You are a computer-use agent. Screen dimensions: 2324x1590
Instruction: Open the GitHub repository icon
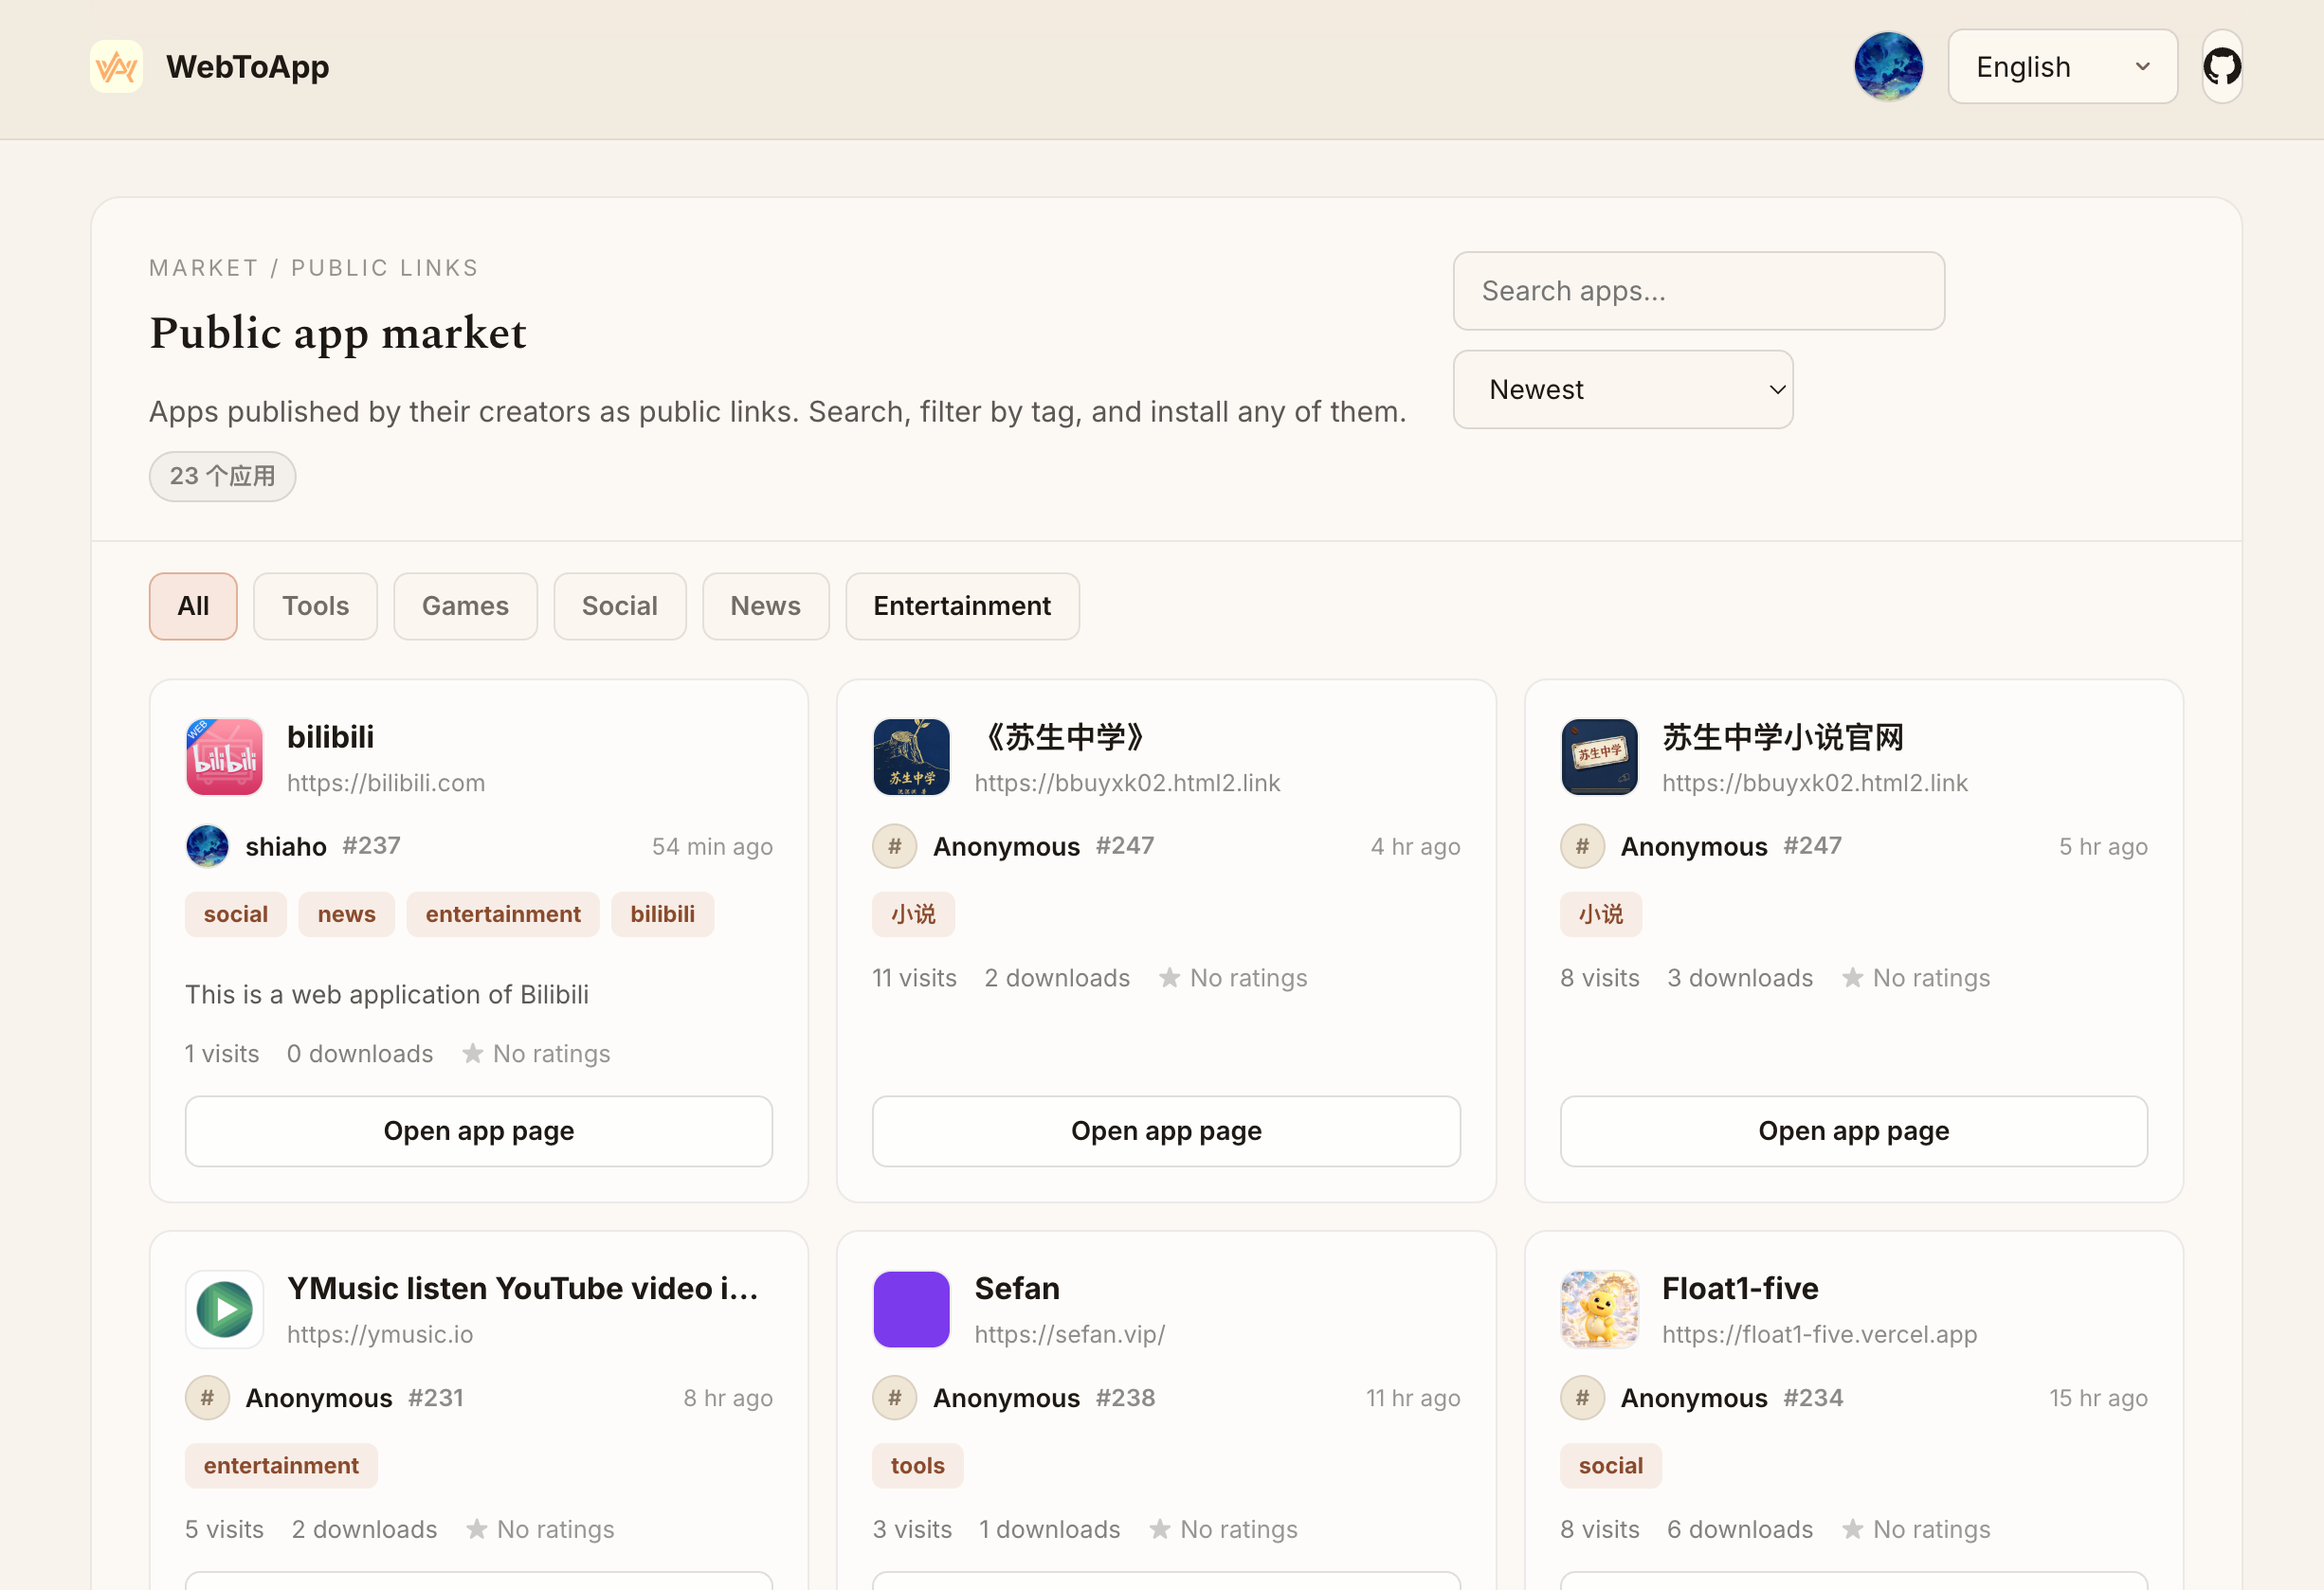pyautogui.click(x=2222, y=67)
